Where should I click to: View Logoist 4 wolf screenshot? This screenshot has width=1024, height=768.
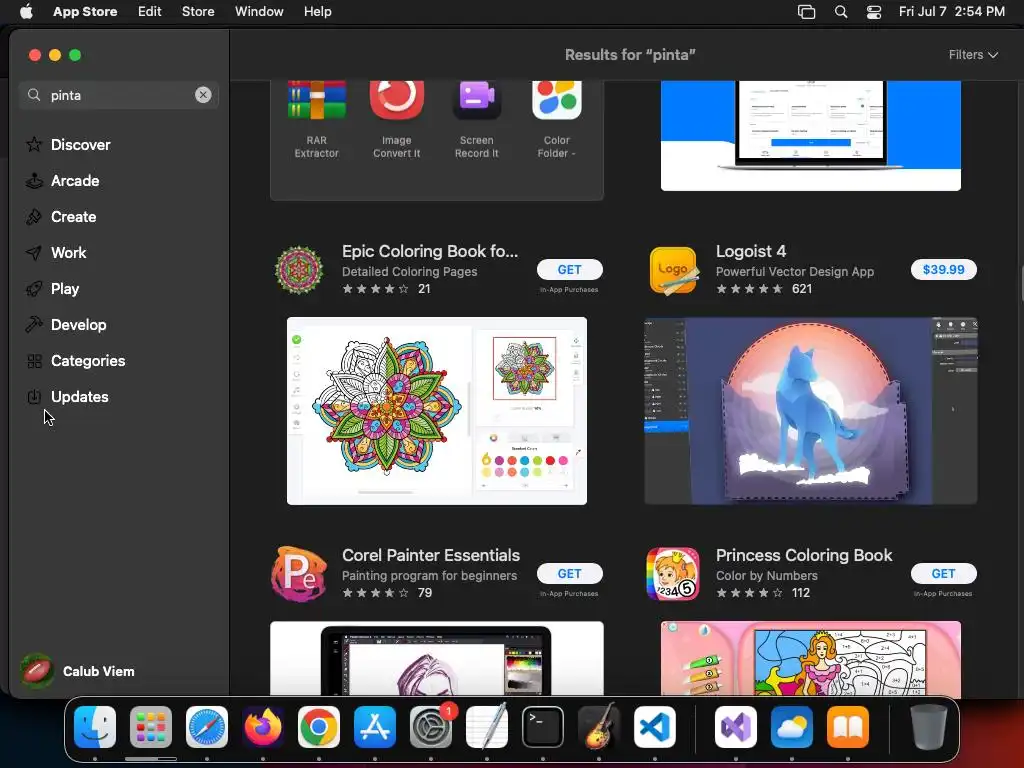(x=810, y=411)
